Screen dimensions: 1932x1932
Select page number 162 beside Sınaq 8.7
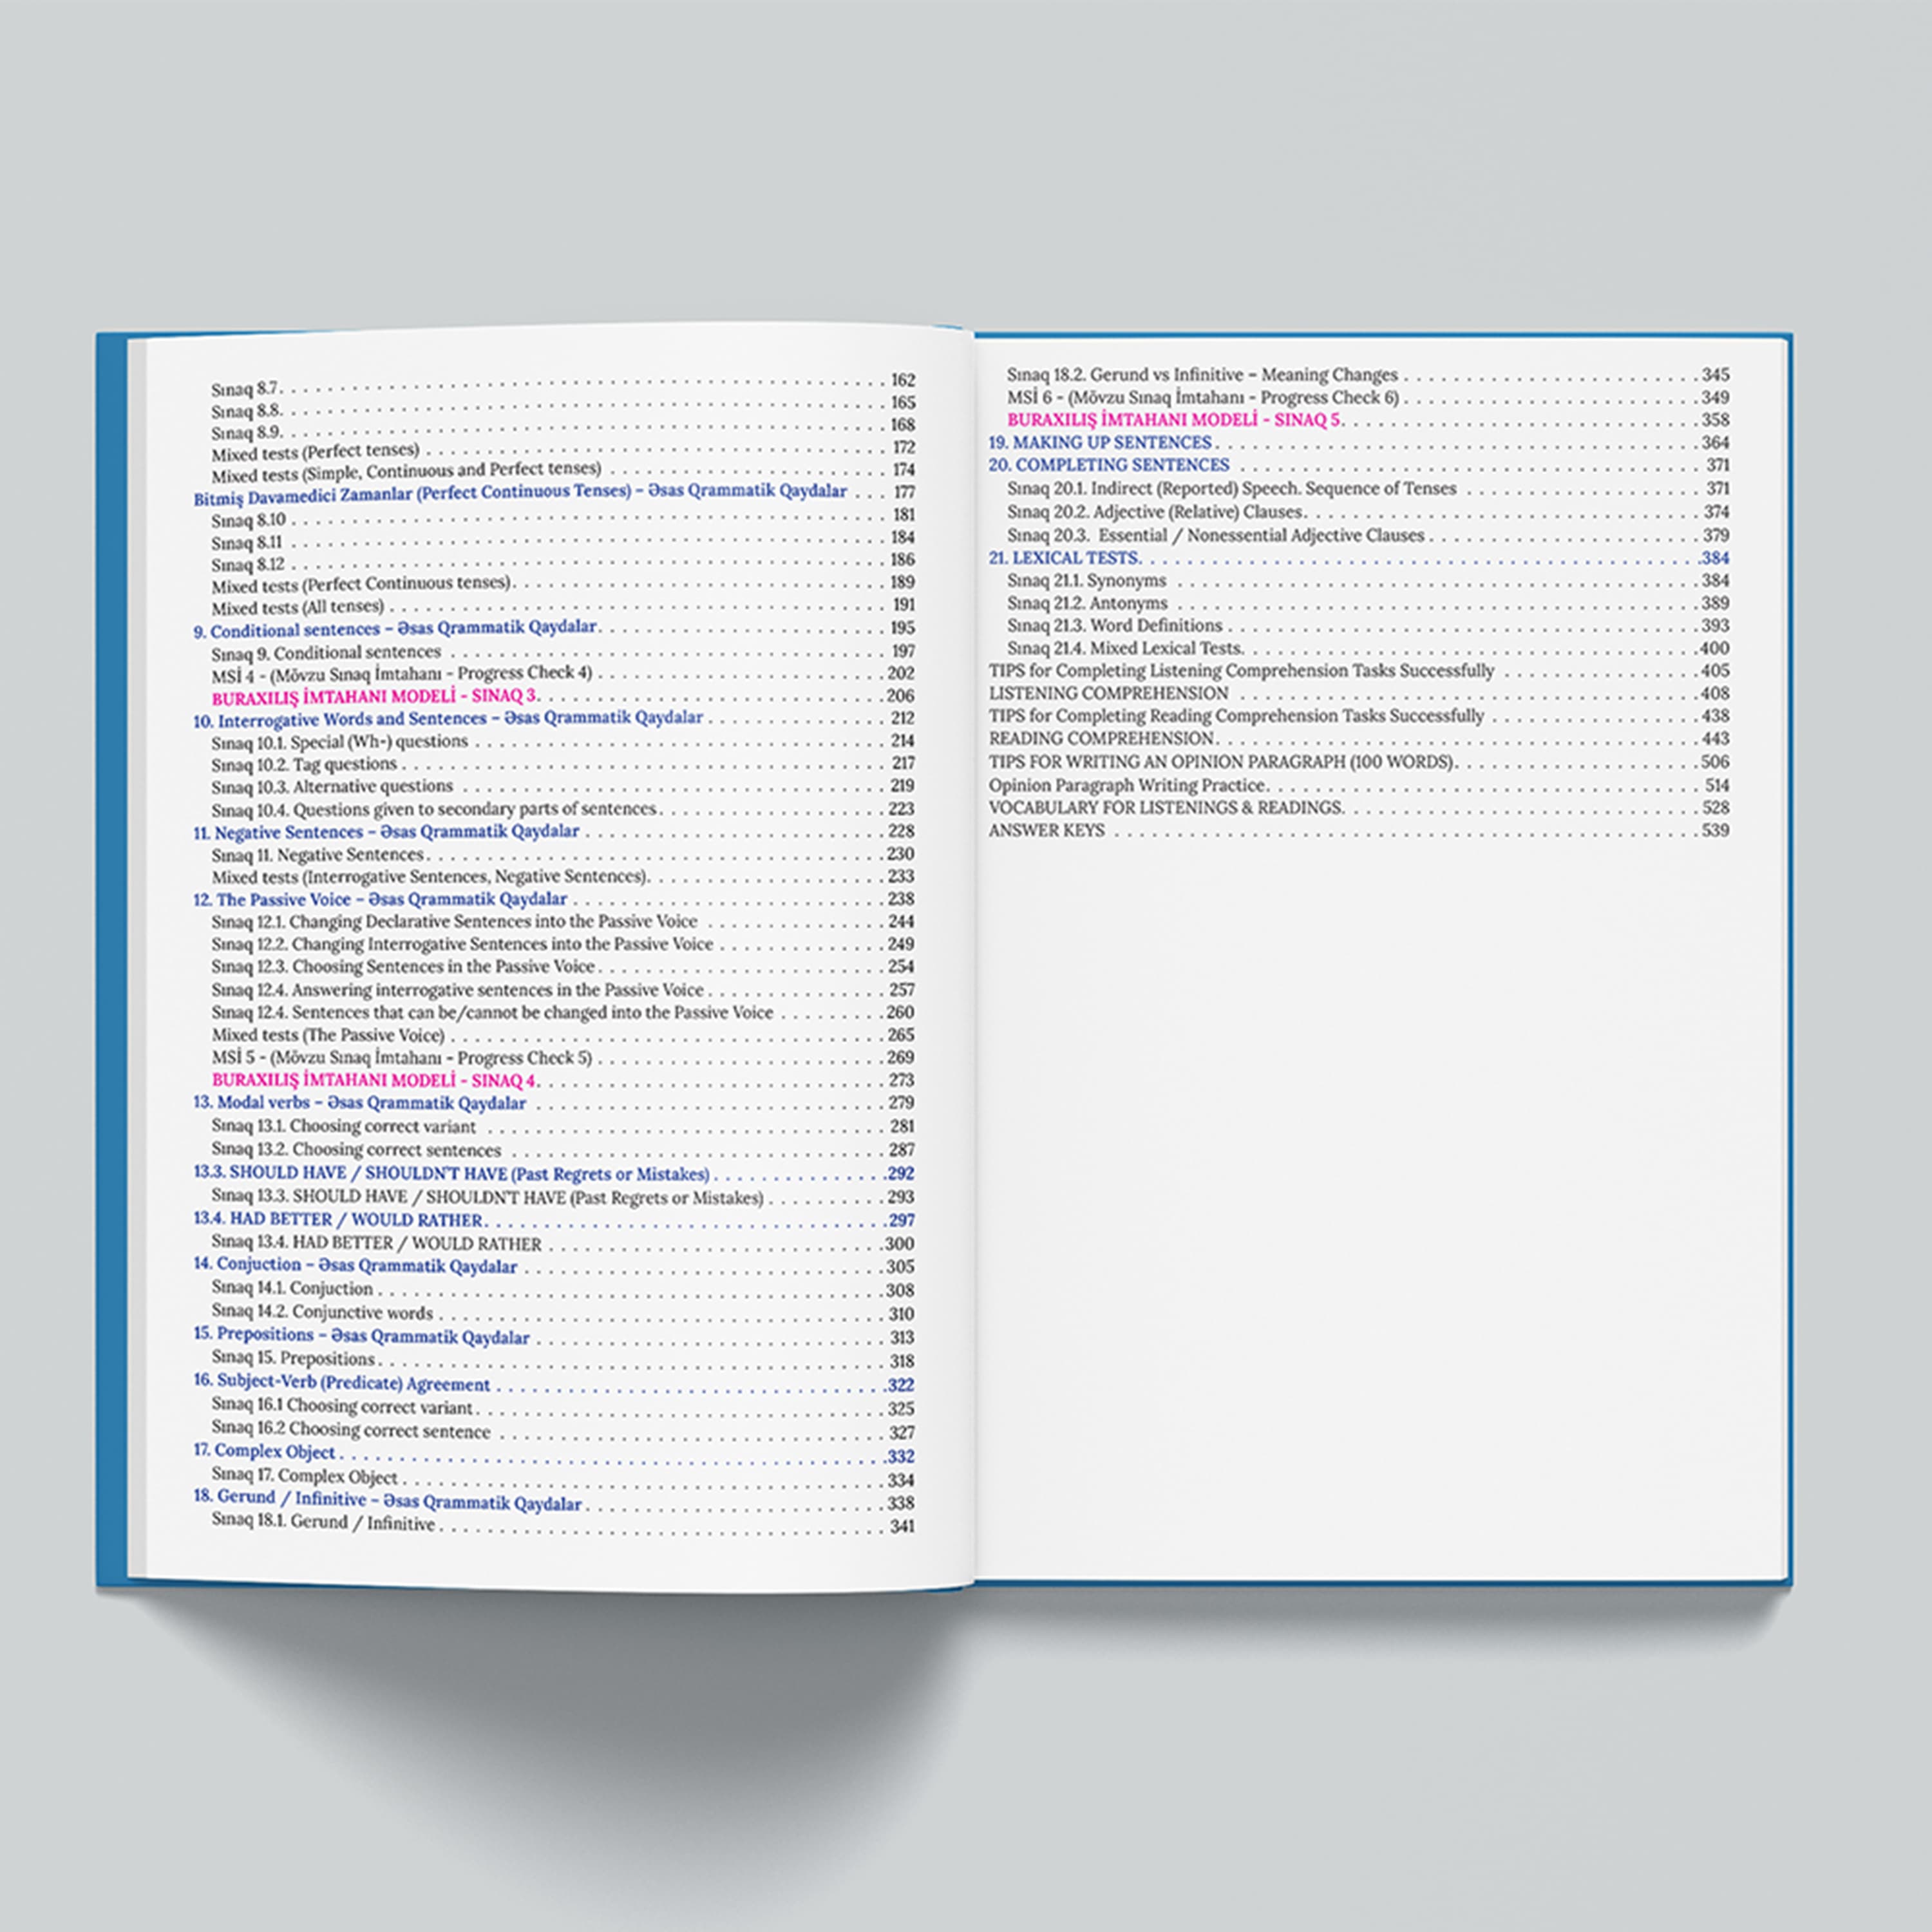902,381
